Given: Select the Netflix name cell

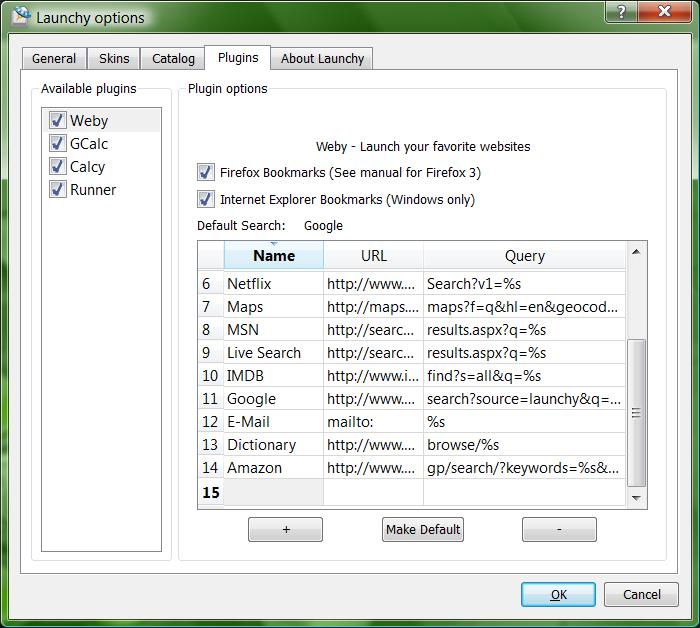Looking at the screenshot, I should [274, 283].
